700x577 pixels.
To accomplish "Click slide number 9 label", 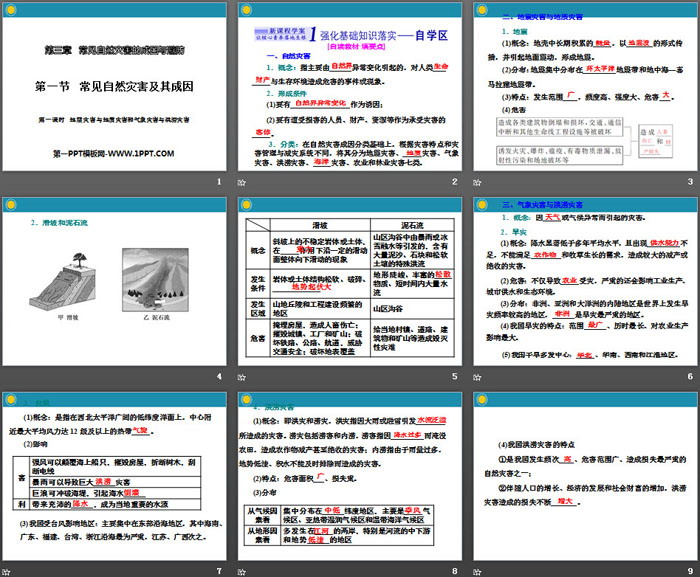I will tap(690, 571).
